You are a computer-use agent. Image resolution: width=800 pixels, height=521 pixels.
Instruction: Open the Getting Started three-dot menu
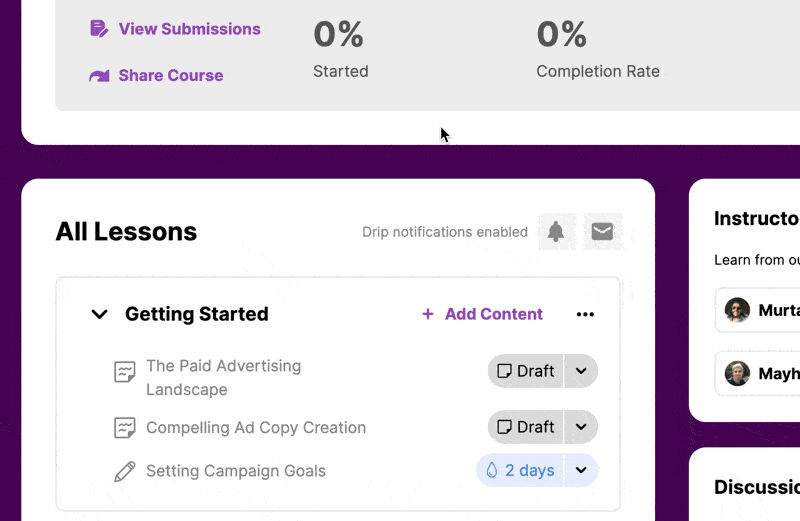pyautogui.click(x=585, y=314)
